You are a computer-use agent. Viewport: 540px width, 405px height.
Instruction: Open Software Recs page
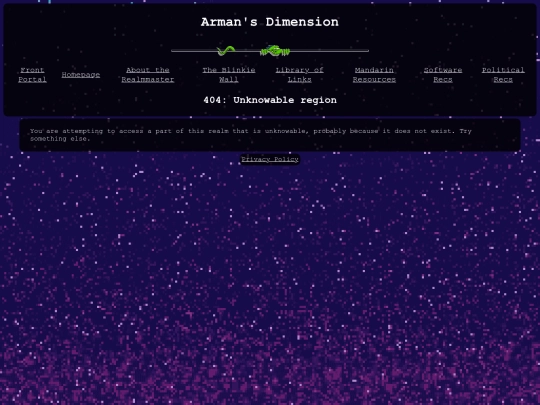443,75
